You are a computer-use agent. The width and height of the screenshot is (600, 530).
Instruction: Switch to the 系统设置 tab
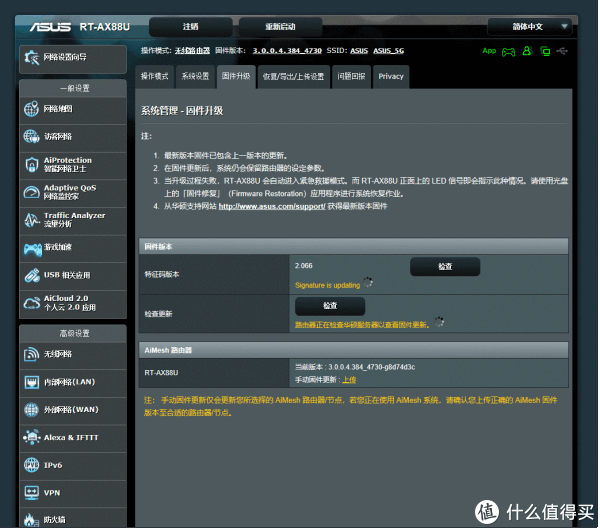tap(196, 77)
